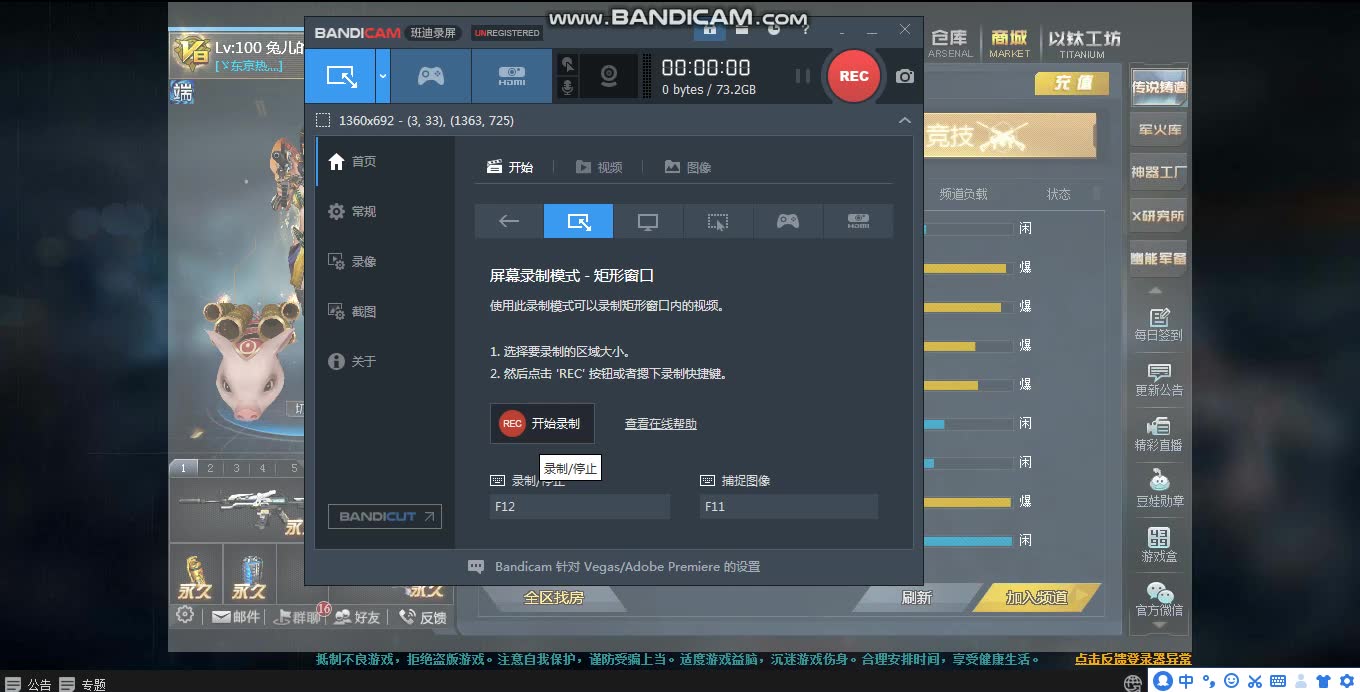
Task: Enable the webcam overlay
Action: (x=610, y=76)
